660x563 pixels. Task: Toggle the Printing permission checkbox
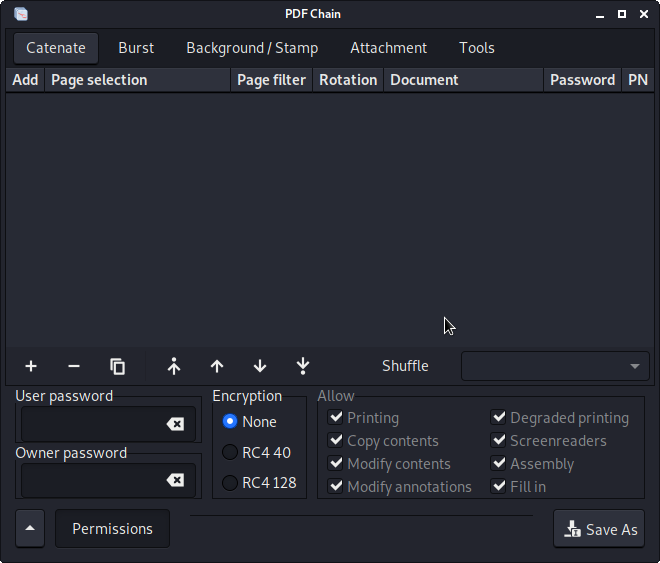[335, 417]
